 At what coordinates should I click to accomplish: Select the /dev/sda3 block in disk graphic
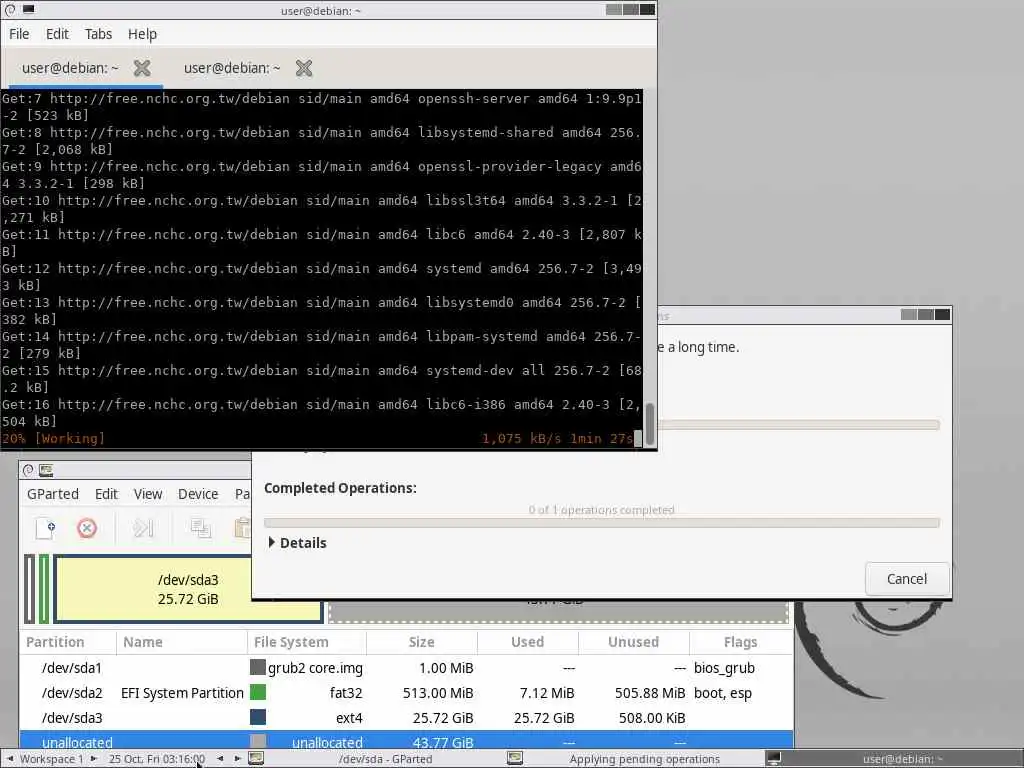[x=188, y=588]
